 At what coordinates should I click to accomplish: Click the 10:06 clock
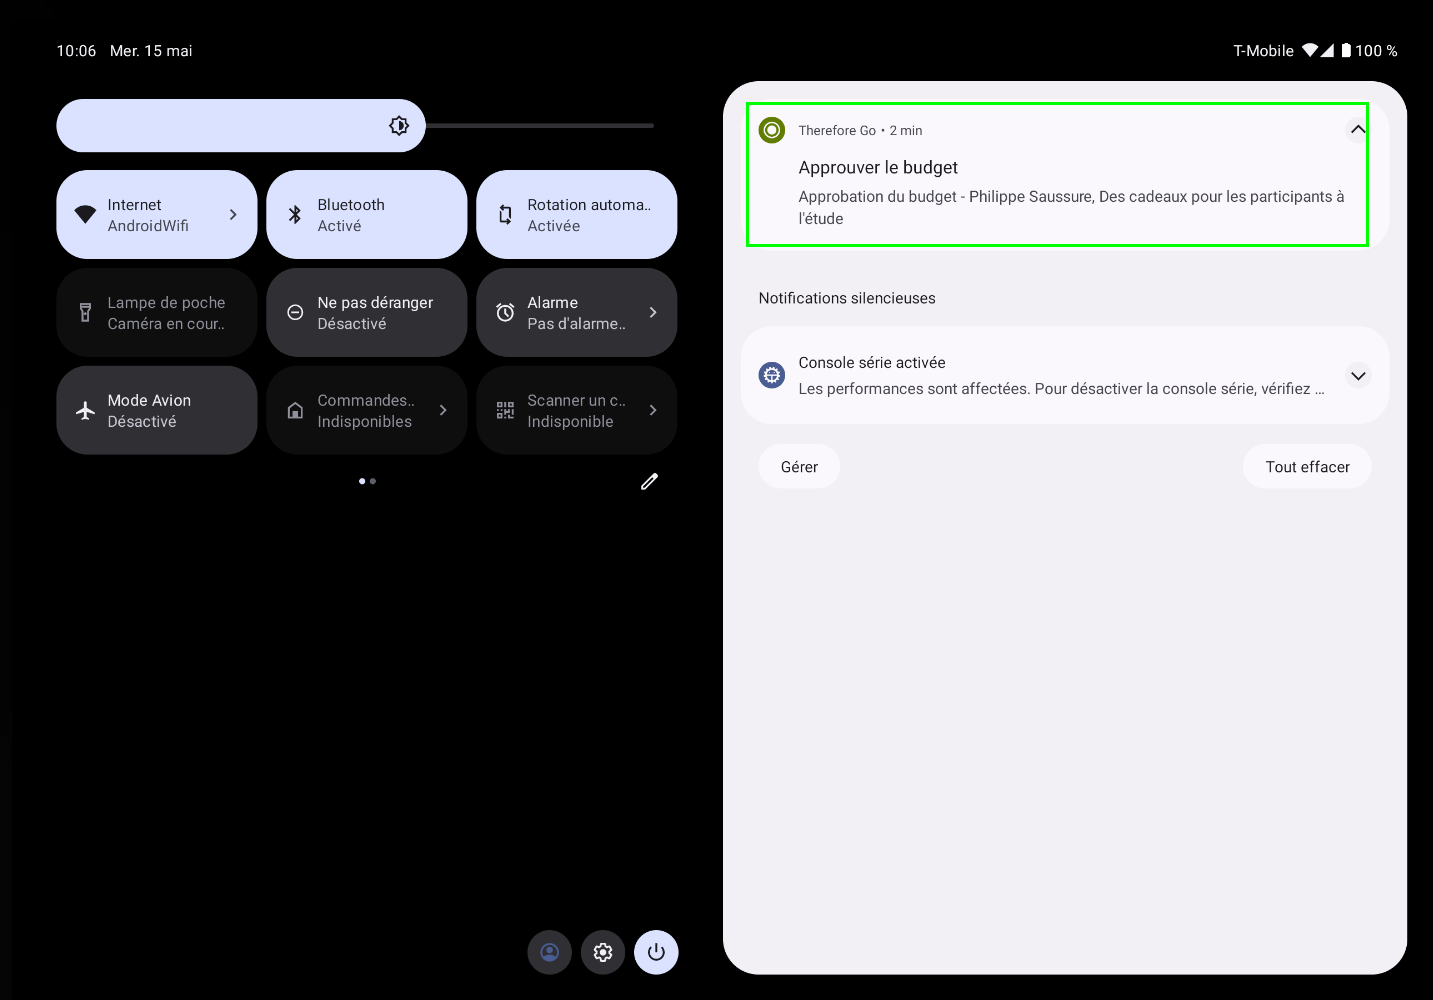pos(76,51)
